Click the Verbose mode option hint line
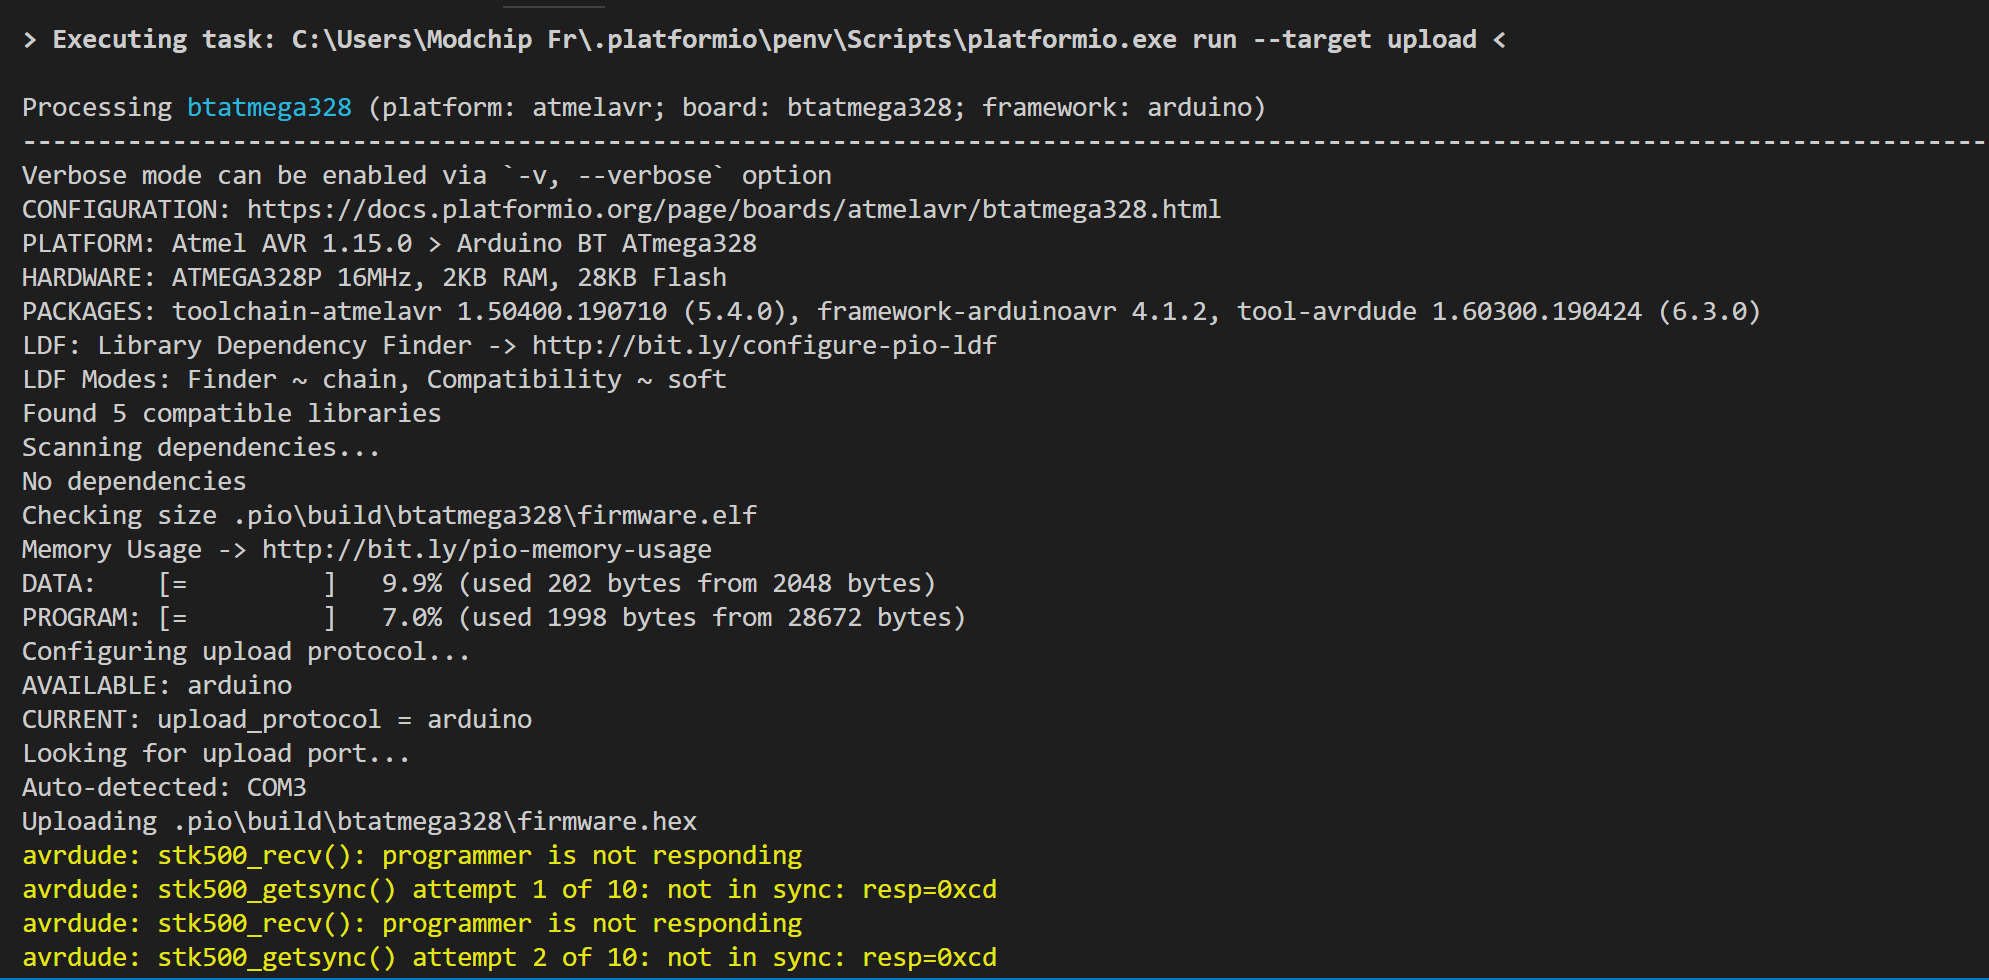 point(427,175)
